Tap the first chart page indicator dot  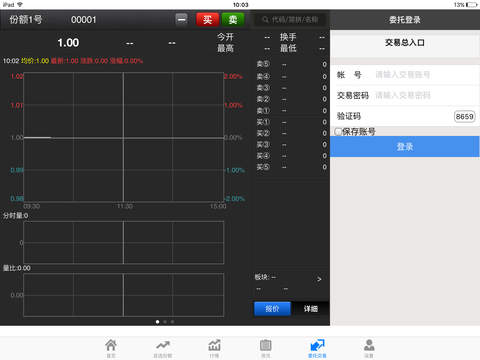tap(157, 322)
